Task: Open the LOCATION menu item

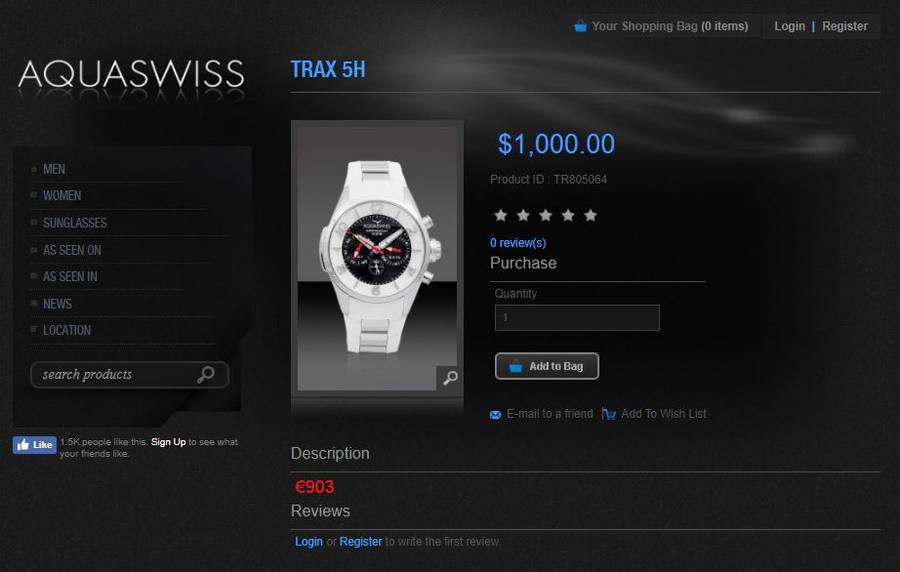Action: (67, 330)
